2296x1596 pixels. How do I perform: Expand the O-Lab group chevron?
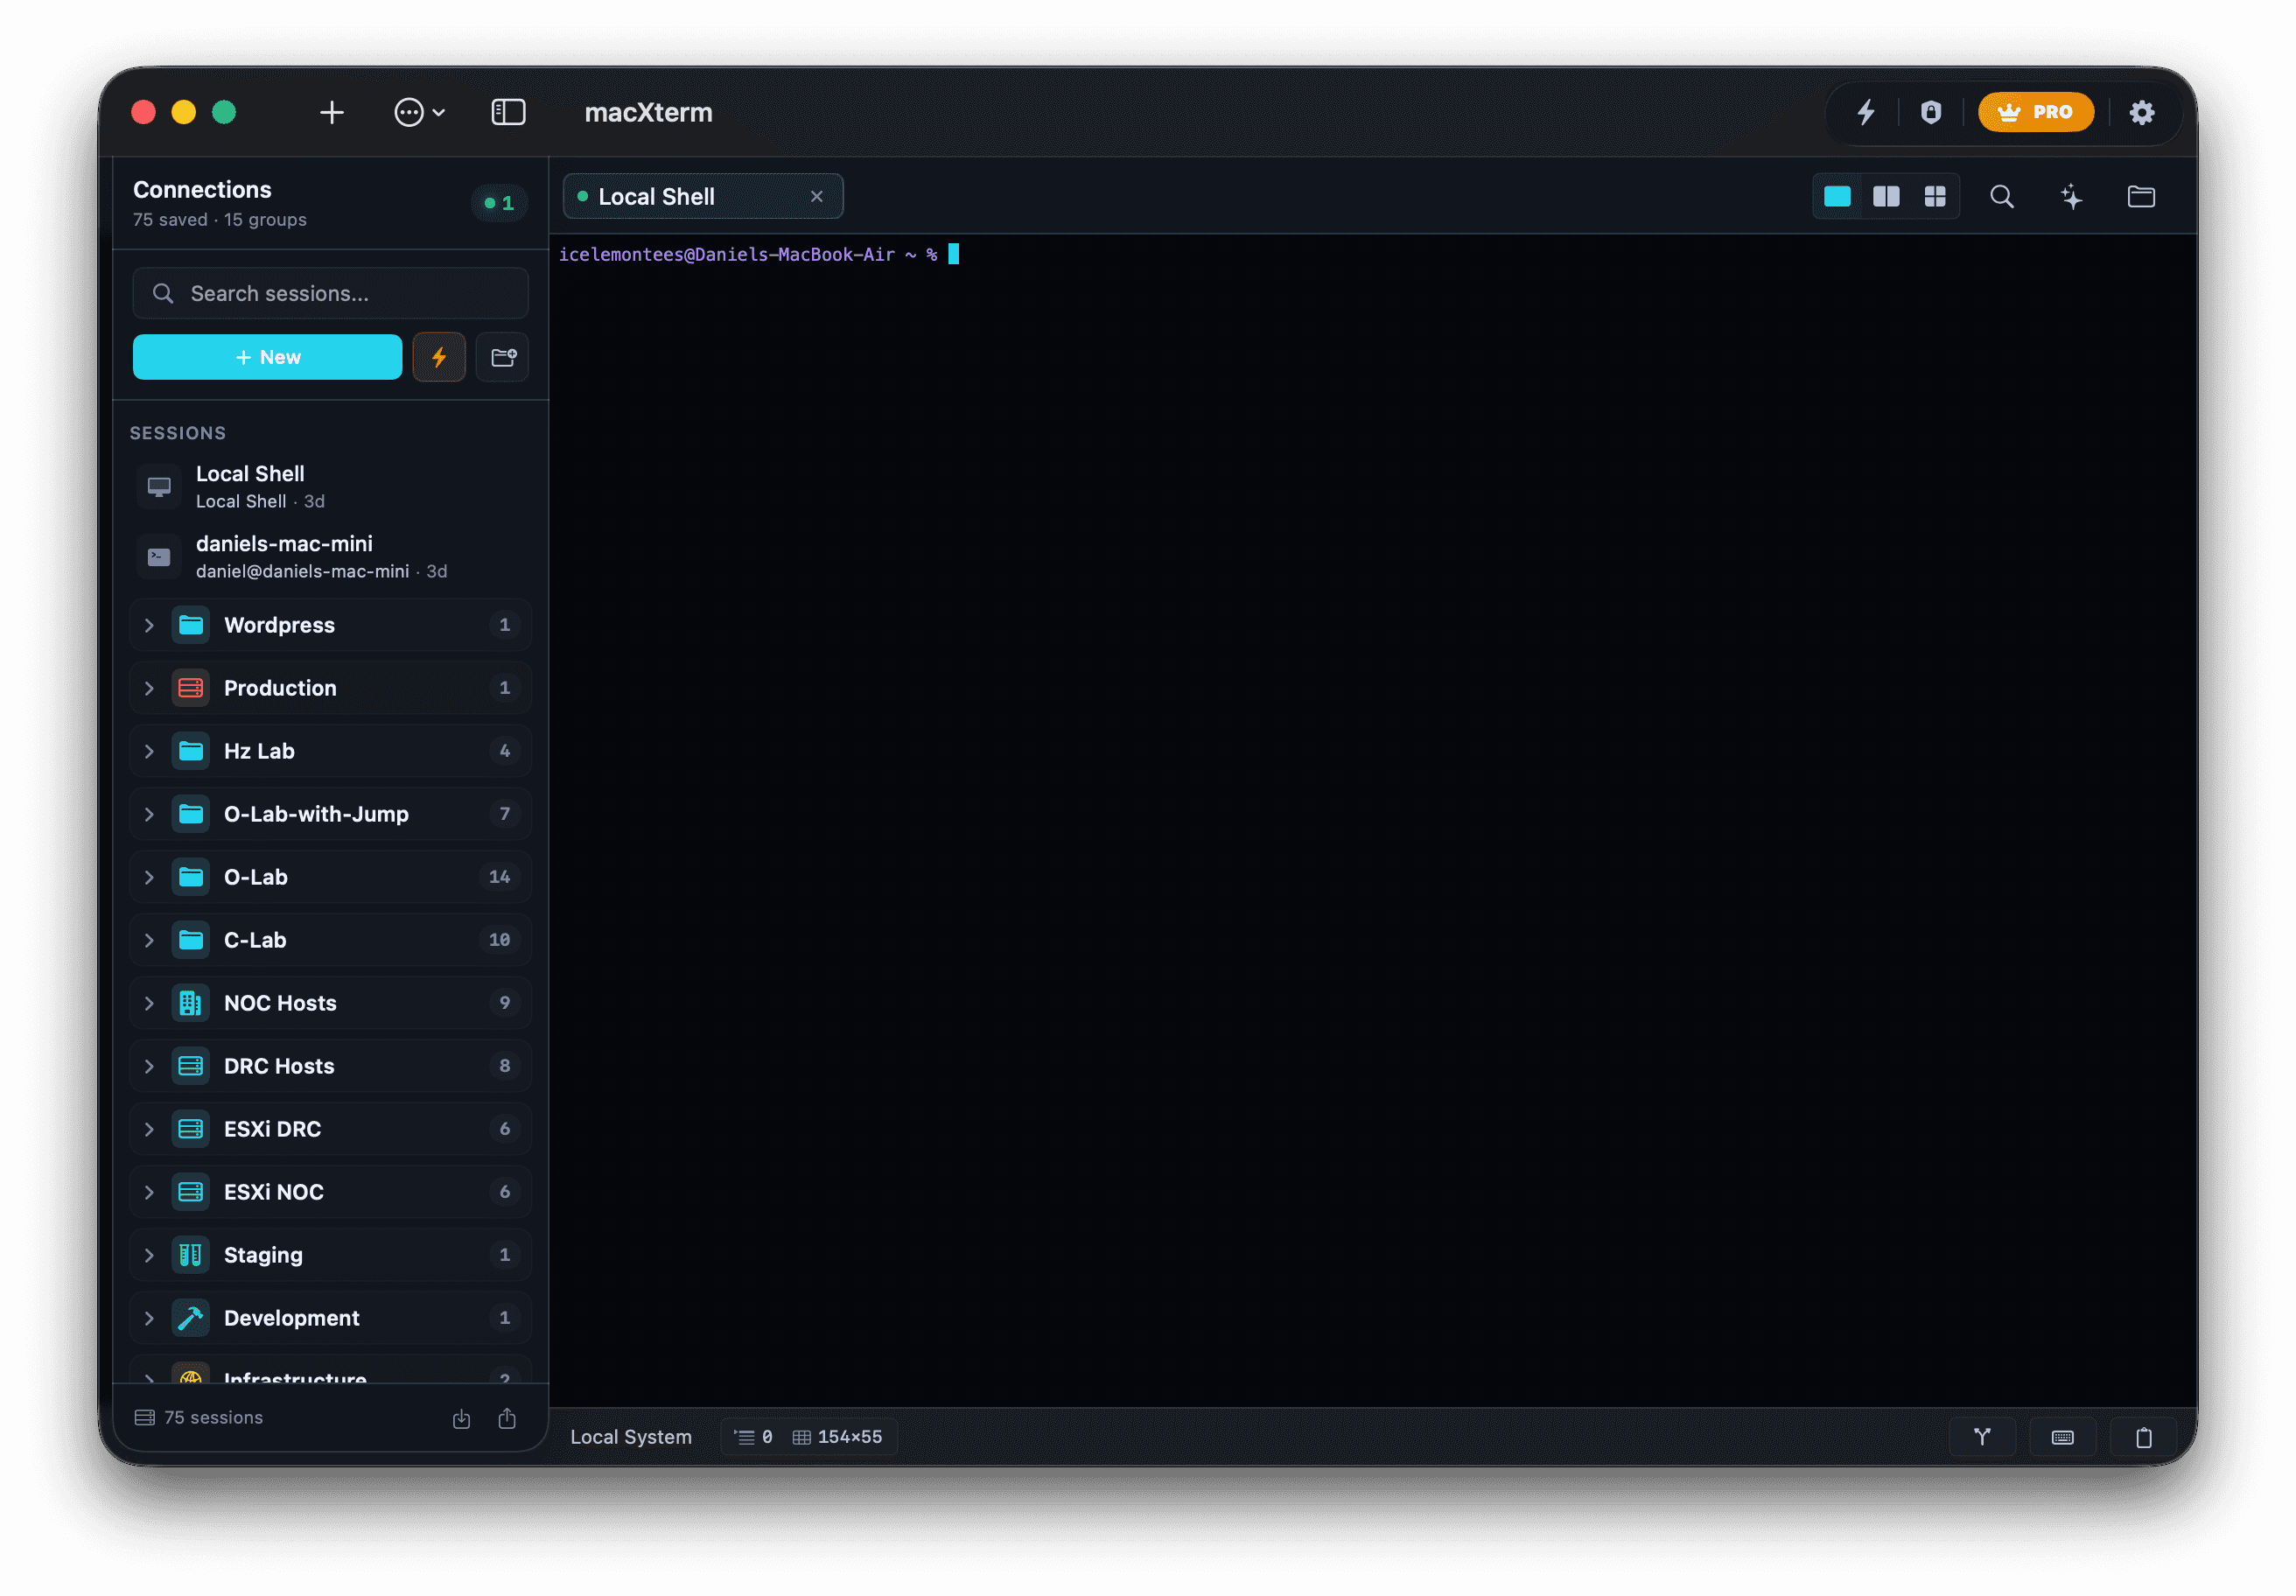(149, 877)
